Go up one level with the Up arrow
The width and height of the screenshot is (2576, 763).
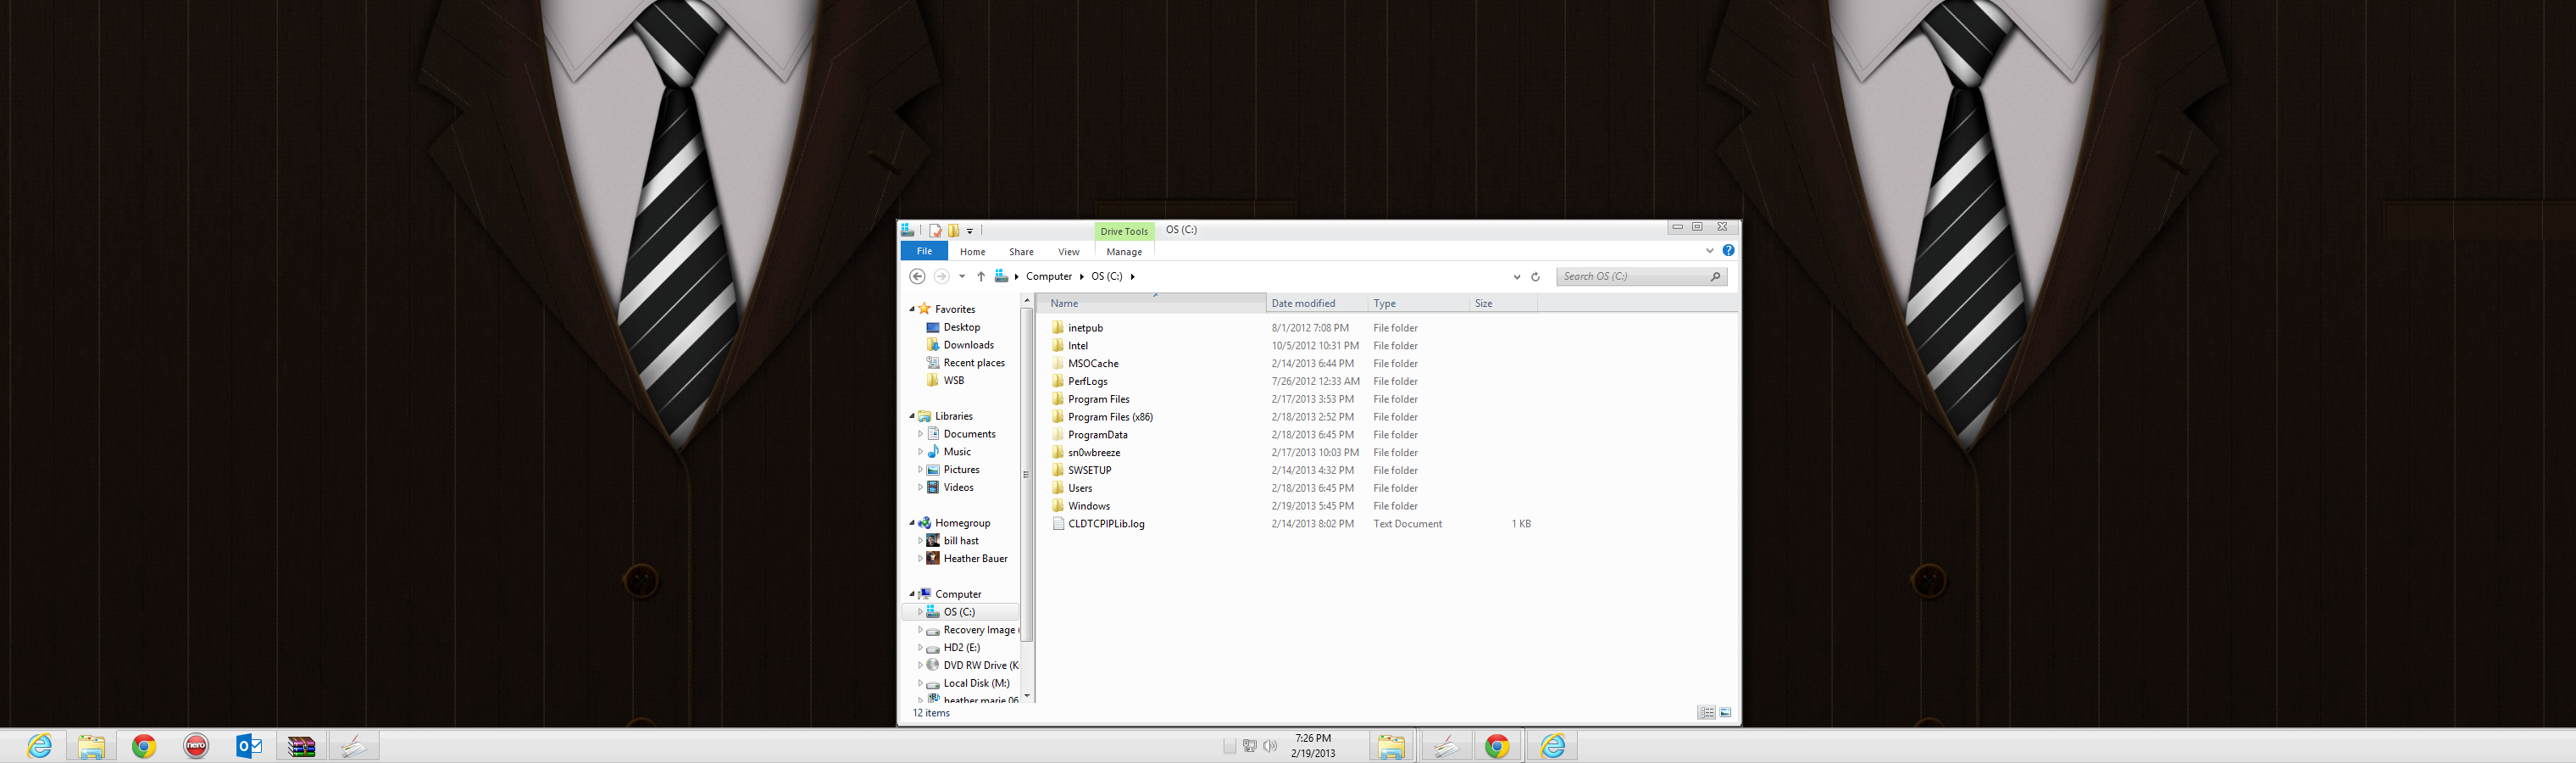pyautogui.click(x=981, y=276)
